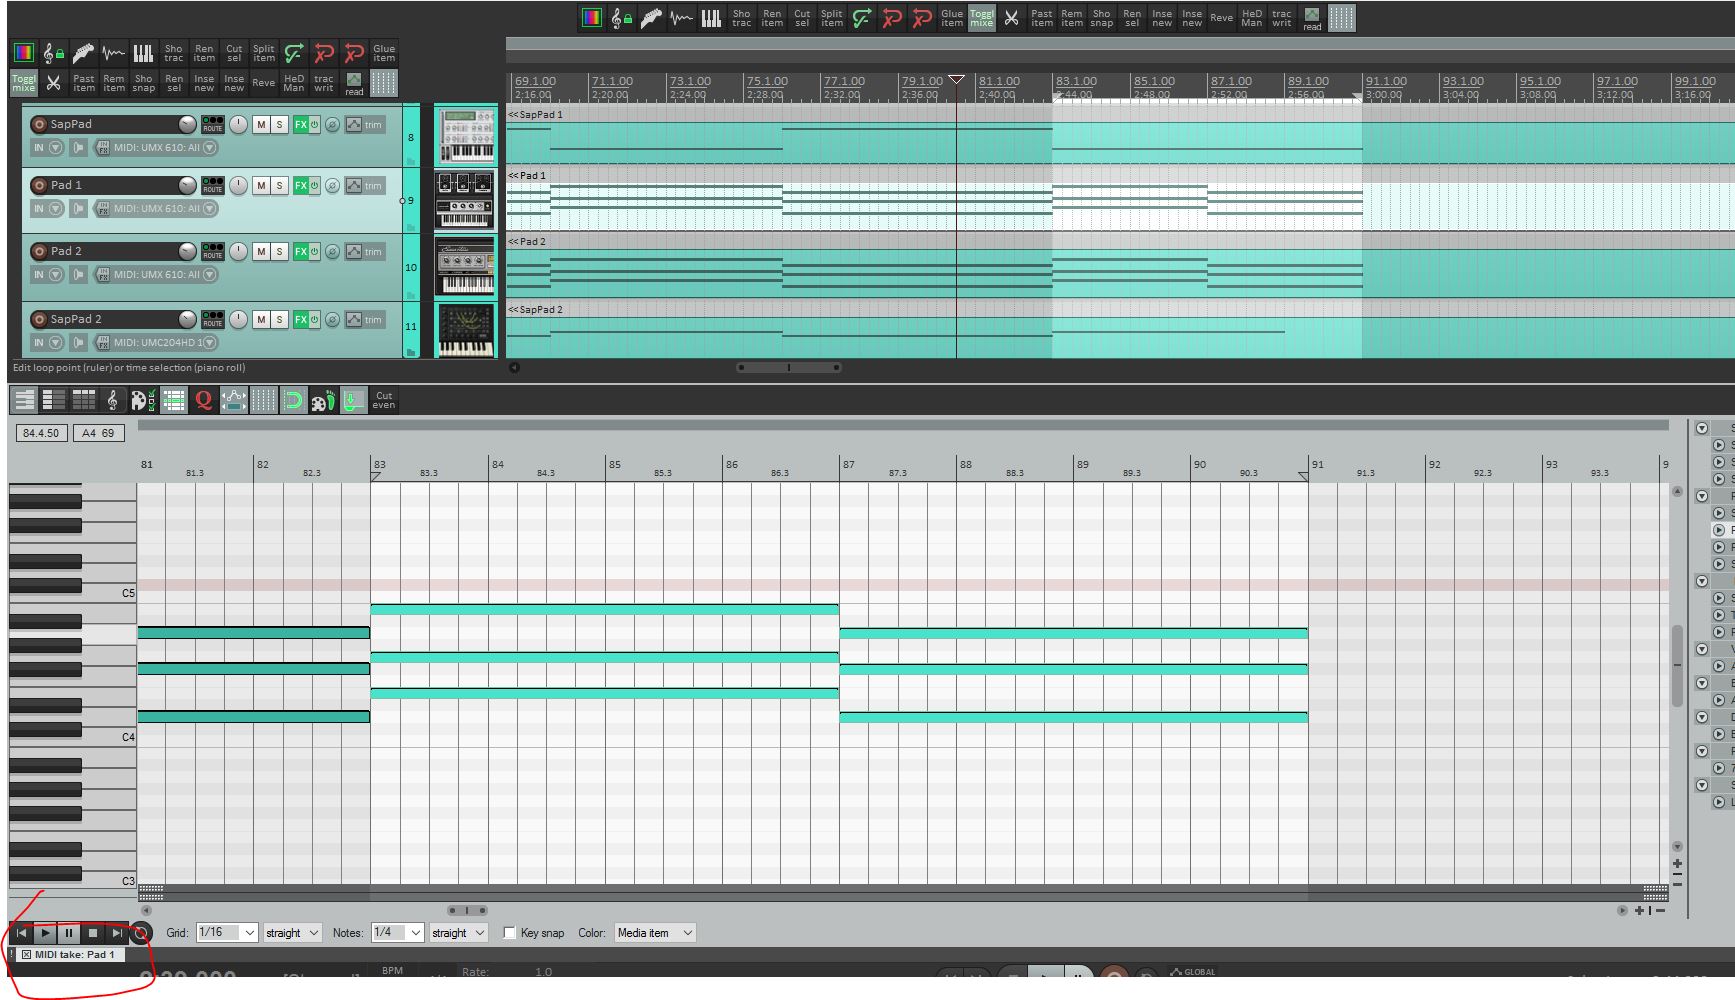1735x1000 pixels.
Task: Enable the Key snap checkbox
Action: coord(509,933)
